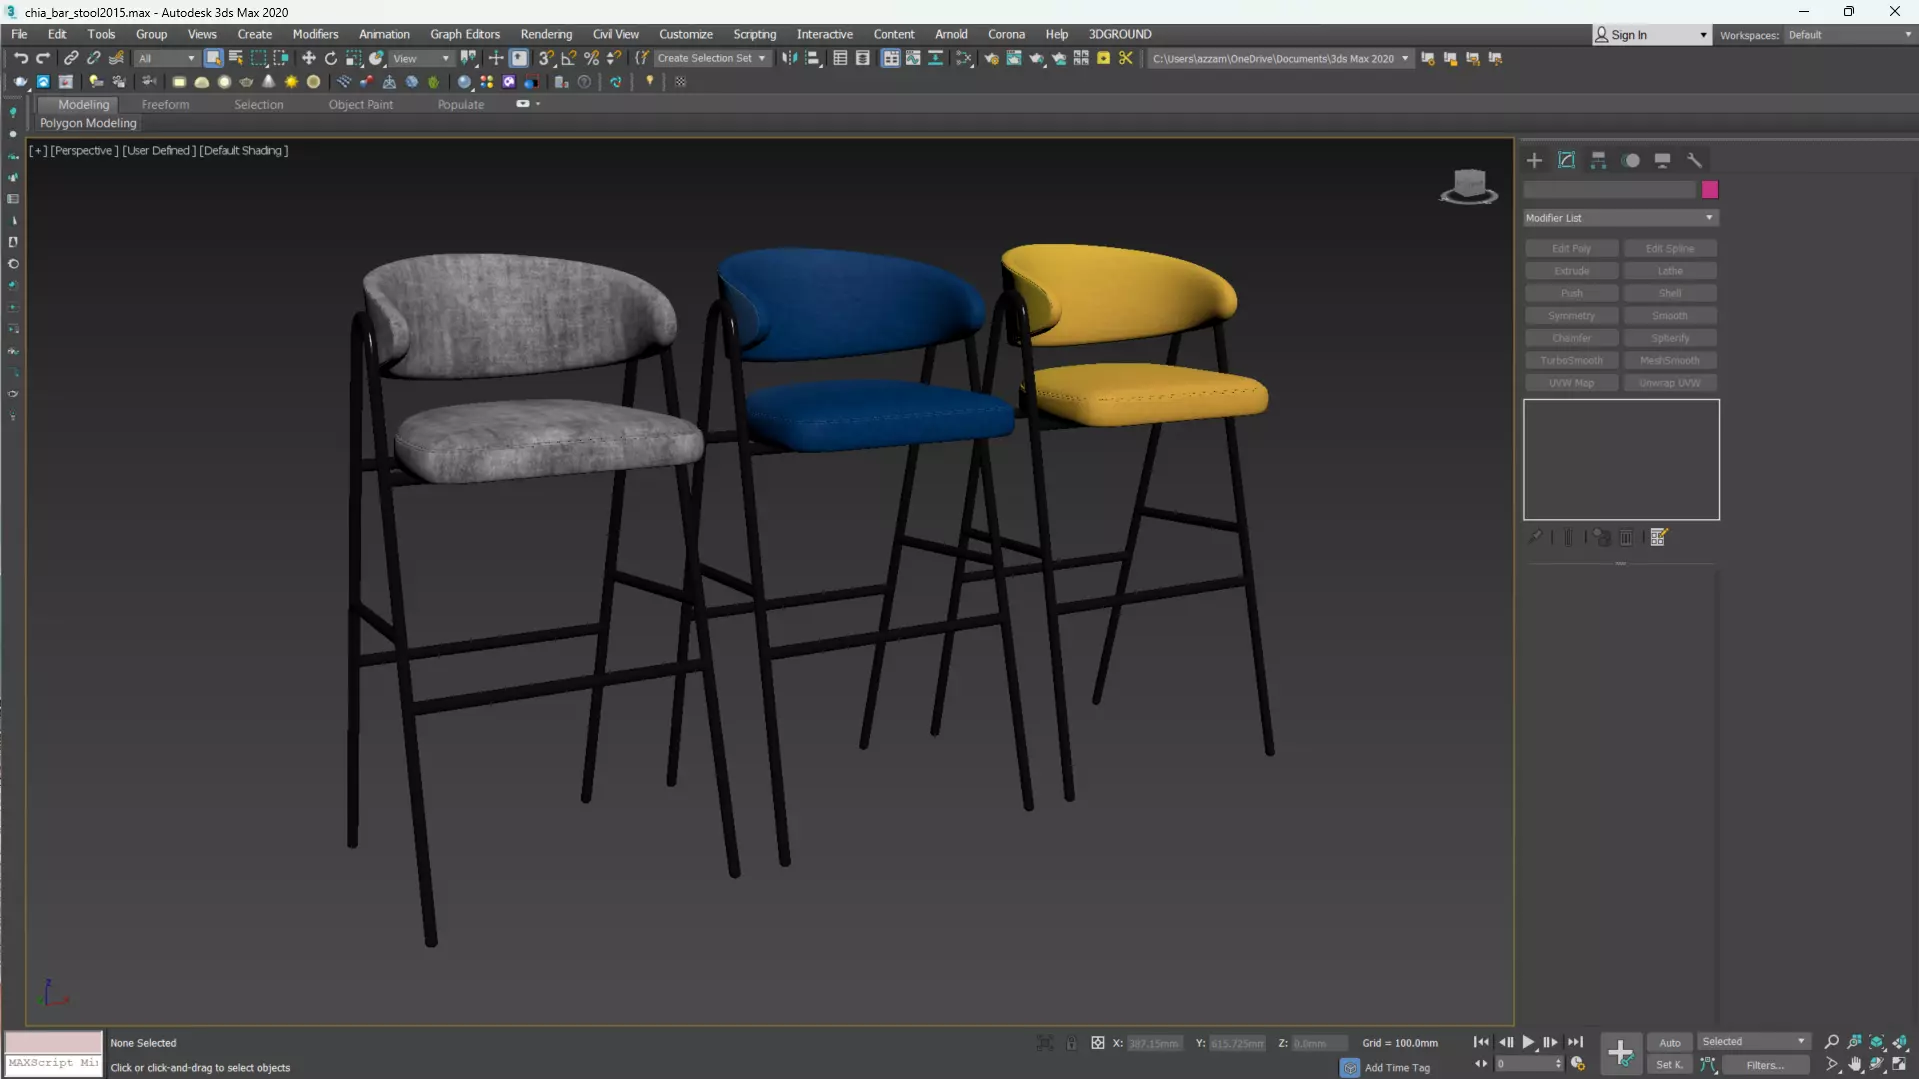Screen dimensions: 1919x1079
Task: Open the key Filters... button
Action: click(1764, 1065)
